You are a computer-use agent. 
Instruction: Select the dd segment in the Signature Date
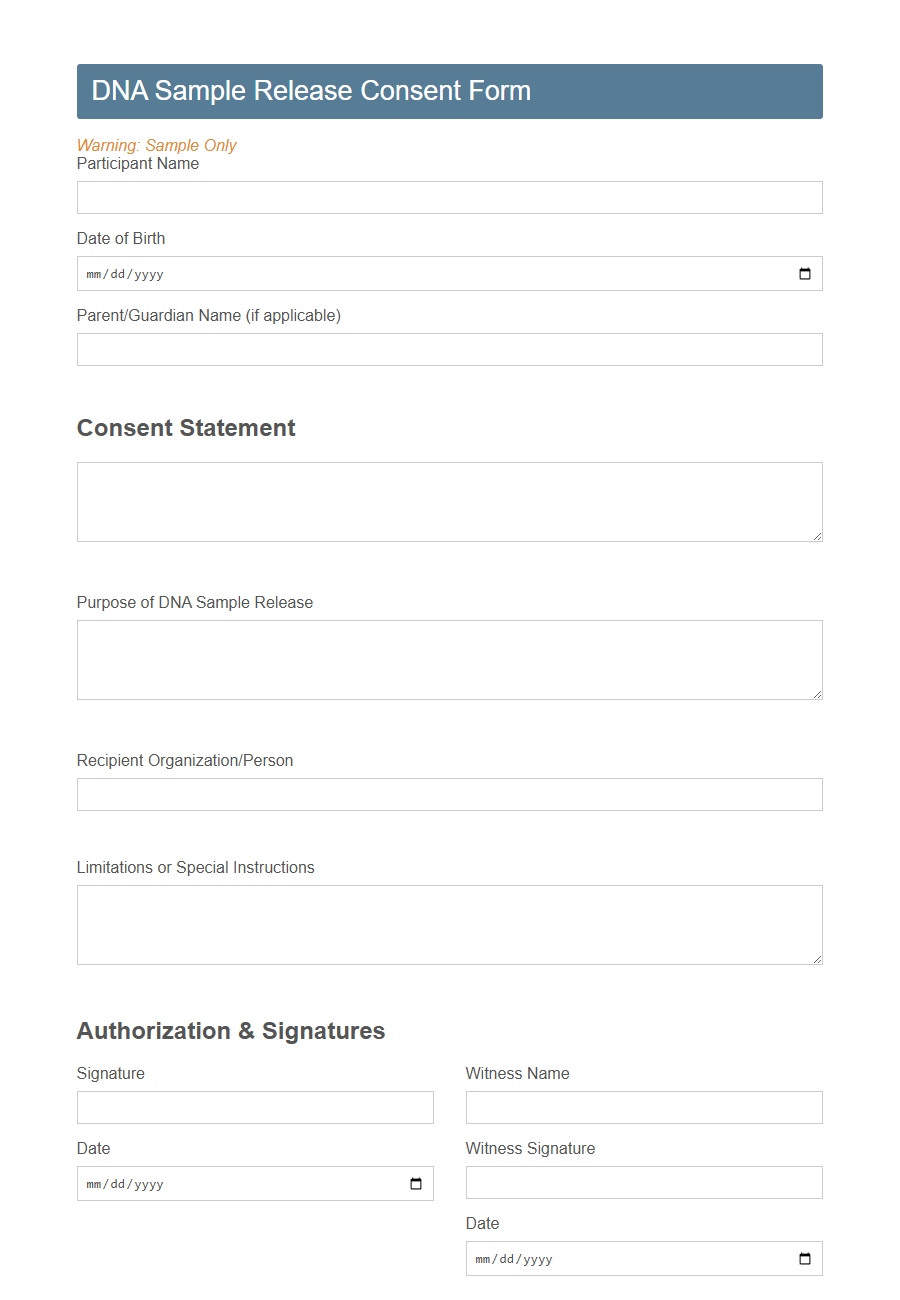tap(116, 1183)
